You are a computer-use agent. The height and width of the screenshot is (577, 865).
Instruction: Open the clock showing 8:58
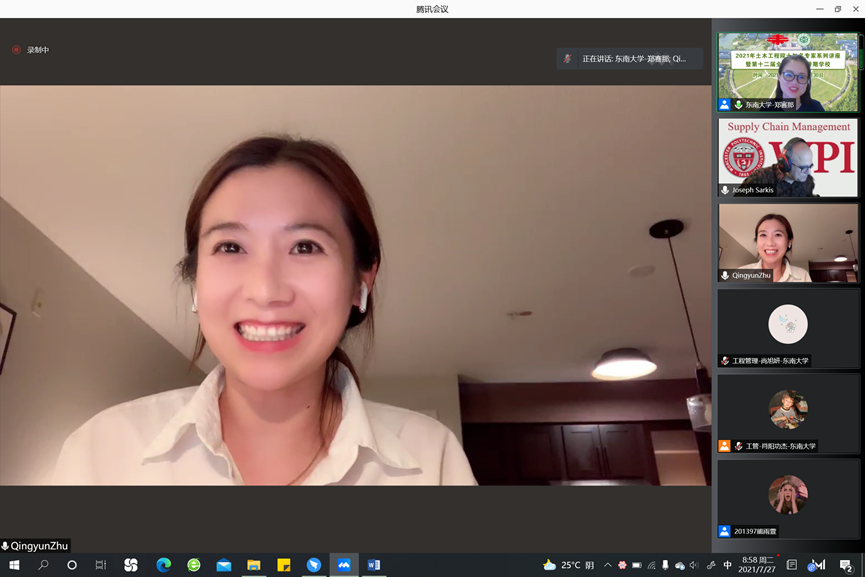click(x=756, y=565)
